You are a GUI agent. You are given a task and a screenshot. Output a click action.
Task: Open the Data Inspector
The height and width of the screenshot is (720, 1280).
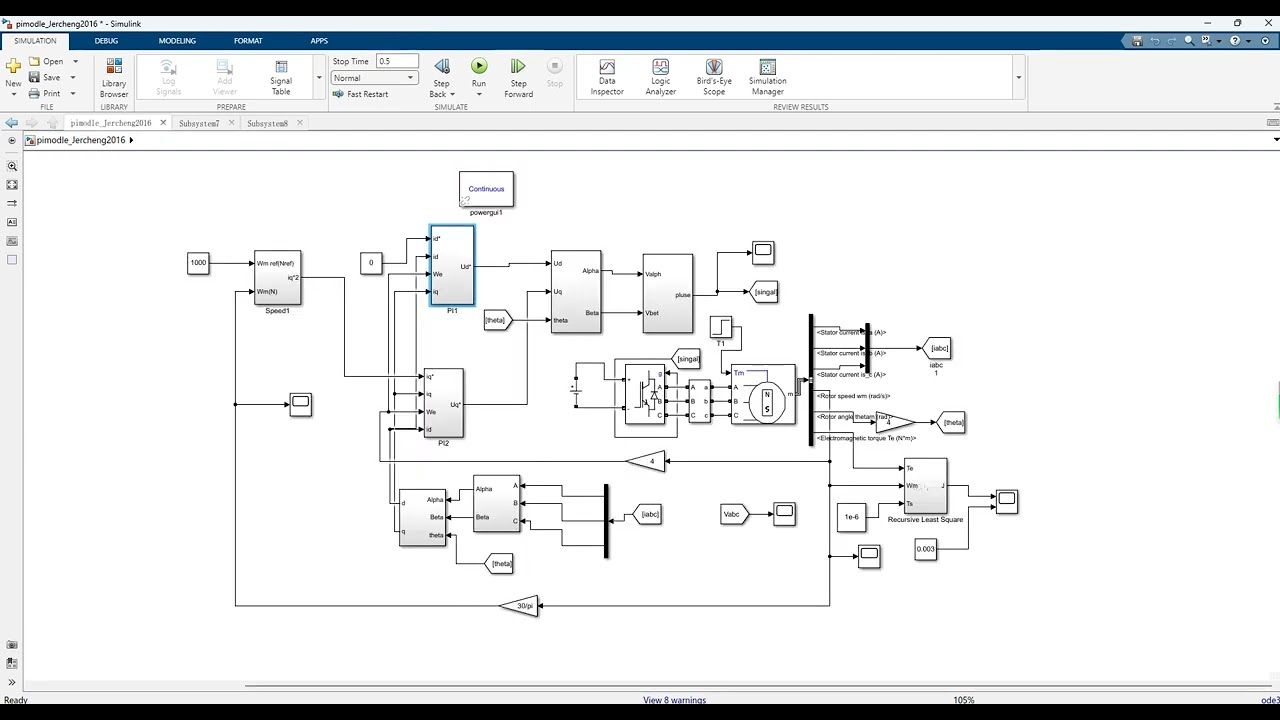click(x=607, y=77)
